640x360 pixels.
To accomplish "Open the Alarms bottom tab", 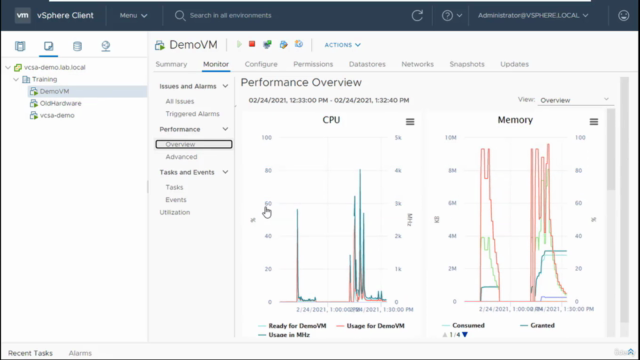I will click(x=80, y=353).
